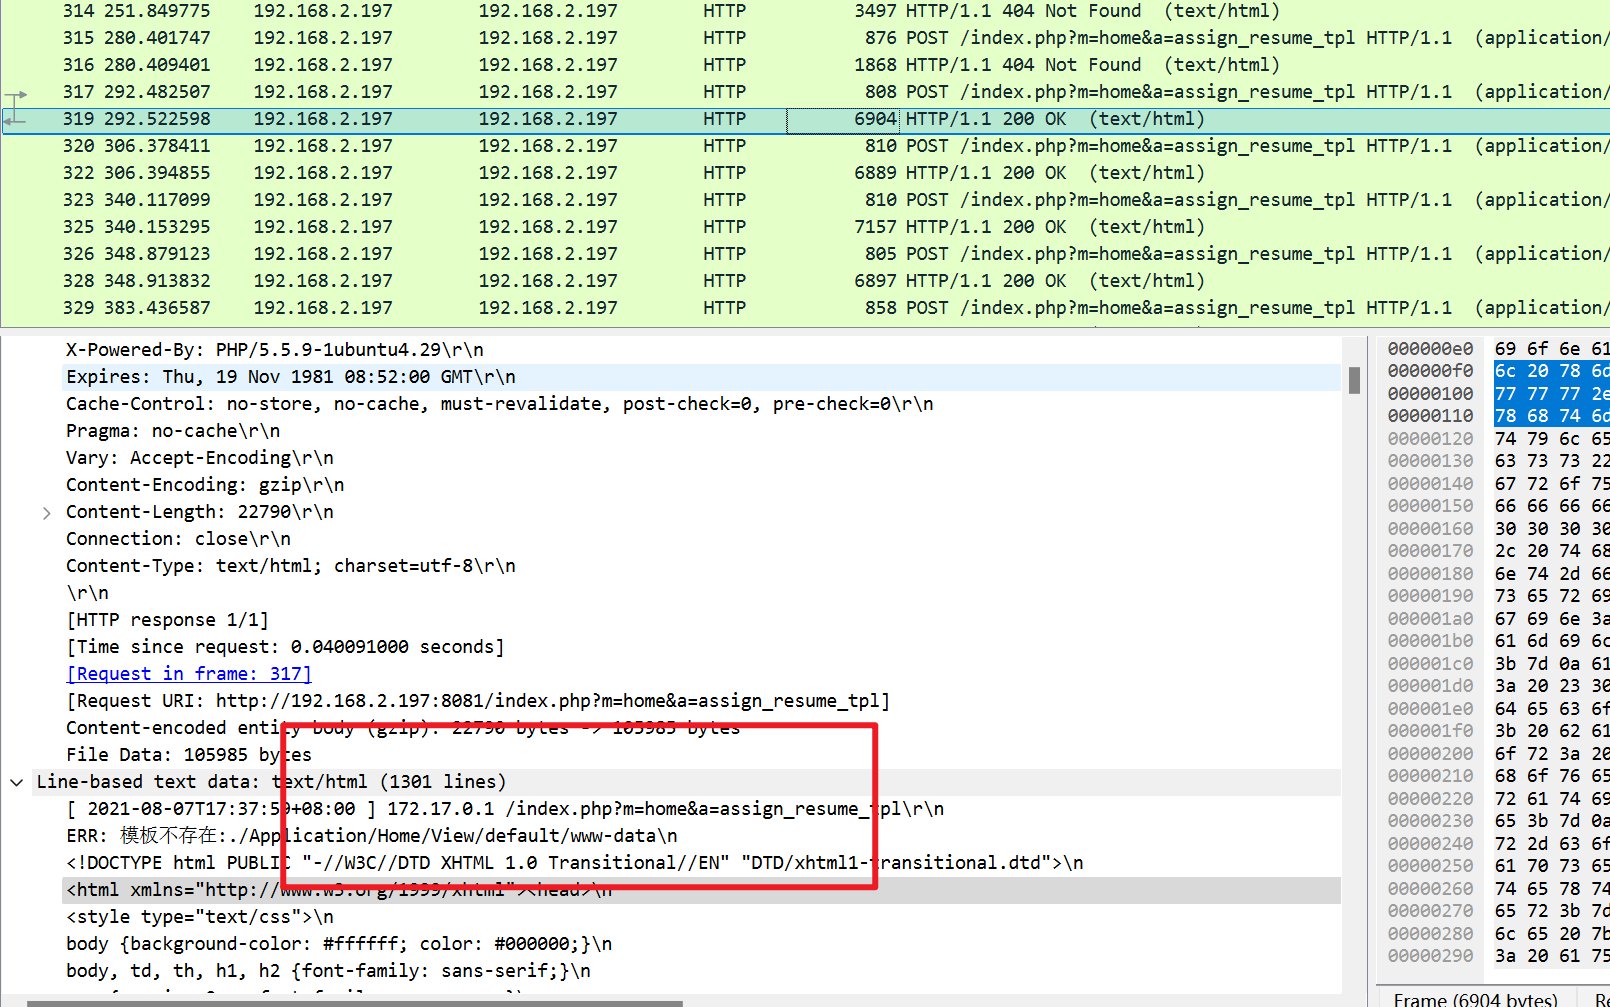Select hex offset row 00000100
The height and width of the screenshot is (1007, 1610).
(x=1430, y=394)
